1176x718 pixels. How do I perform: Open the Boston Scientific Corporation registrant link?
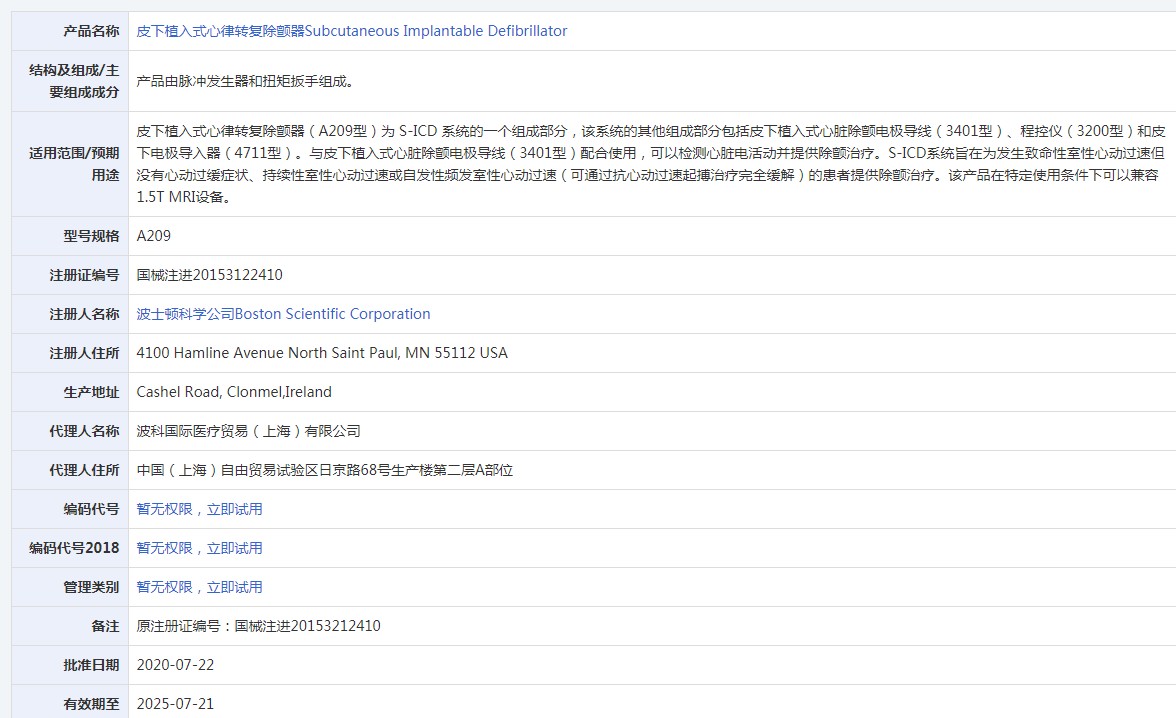tap(283, 314)
